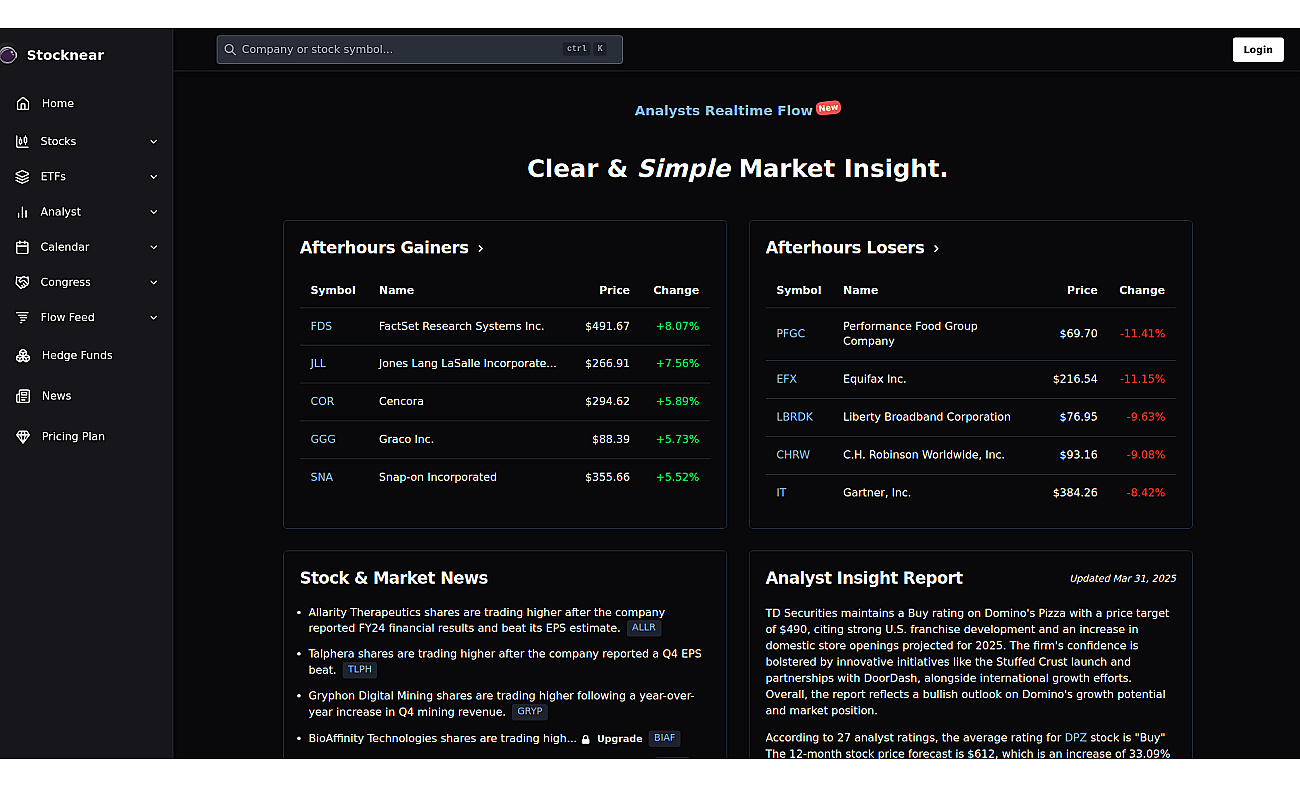Click the $355.66 price cell
The image size is (1300, 788).
[608, 477]
